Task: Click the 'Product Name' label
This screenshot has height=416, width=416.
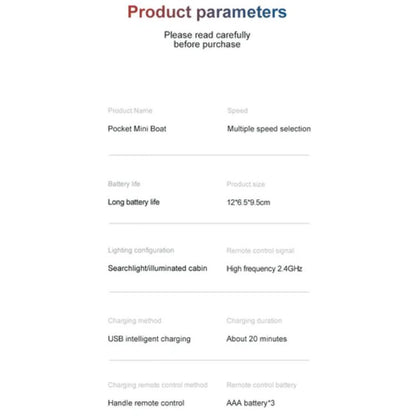Action: tap(130, 111)
